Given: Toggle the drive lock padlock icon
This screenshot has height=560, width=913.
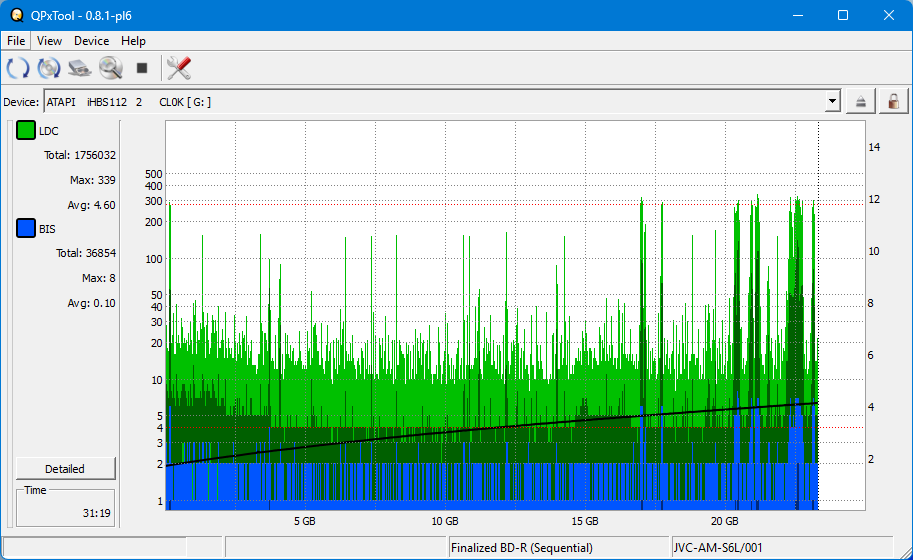Looking at the screenshot, I should click(x=893, y=101).
